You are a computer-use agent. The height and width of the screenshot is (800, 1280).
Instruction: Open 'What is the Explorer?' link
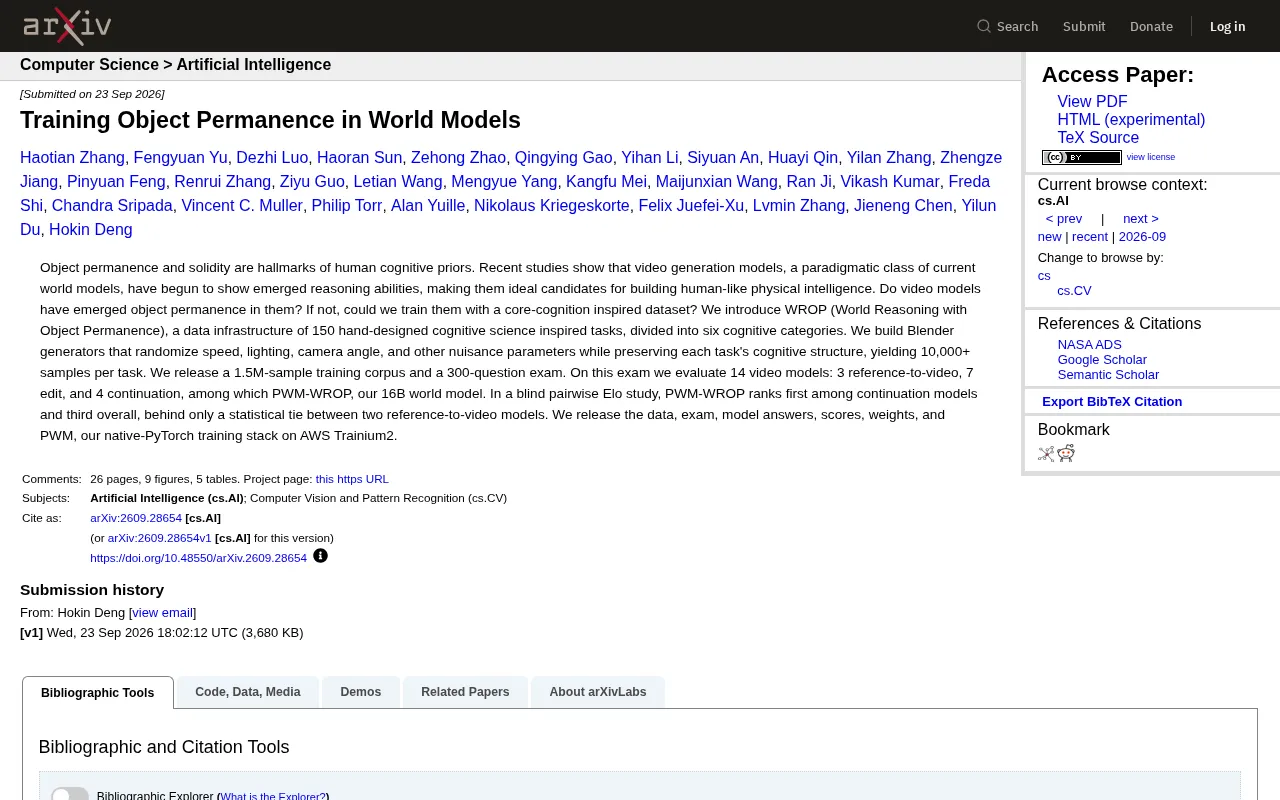pyautogui.click(x=273, y=797)
